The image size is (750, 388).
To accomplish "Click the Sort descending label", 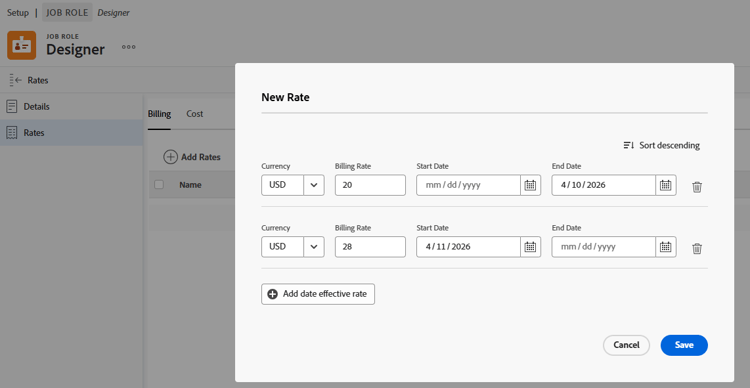I will pos(669,145).
